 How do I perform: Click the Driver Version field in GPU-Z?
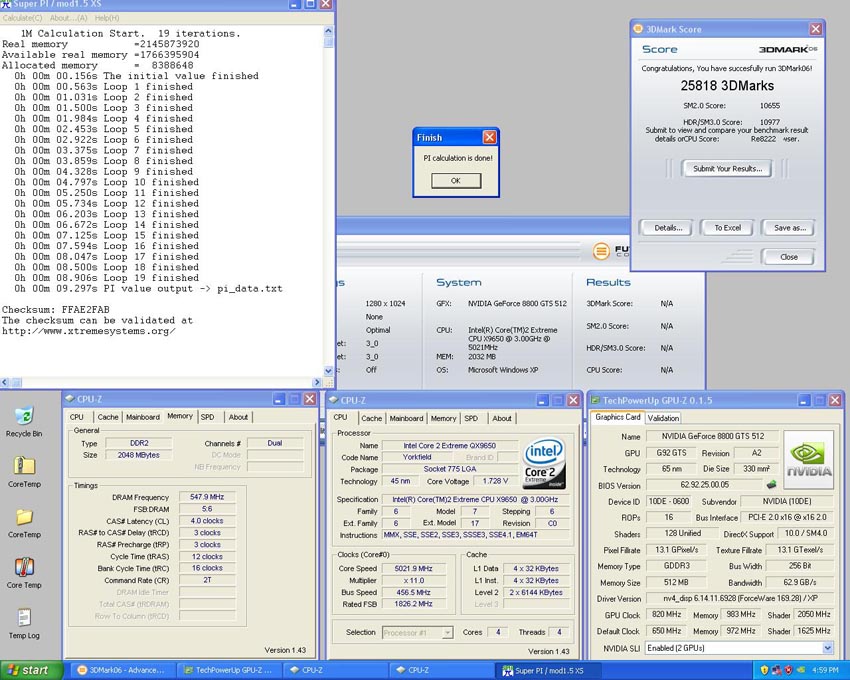tap(739, 598)
